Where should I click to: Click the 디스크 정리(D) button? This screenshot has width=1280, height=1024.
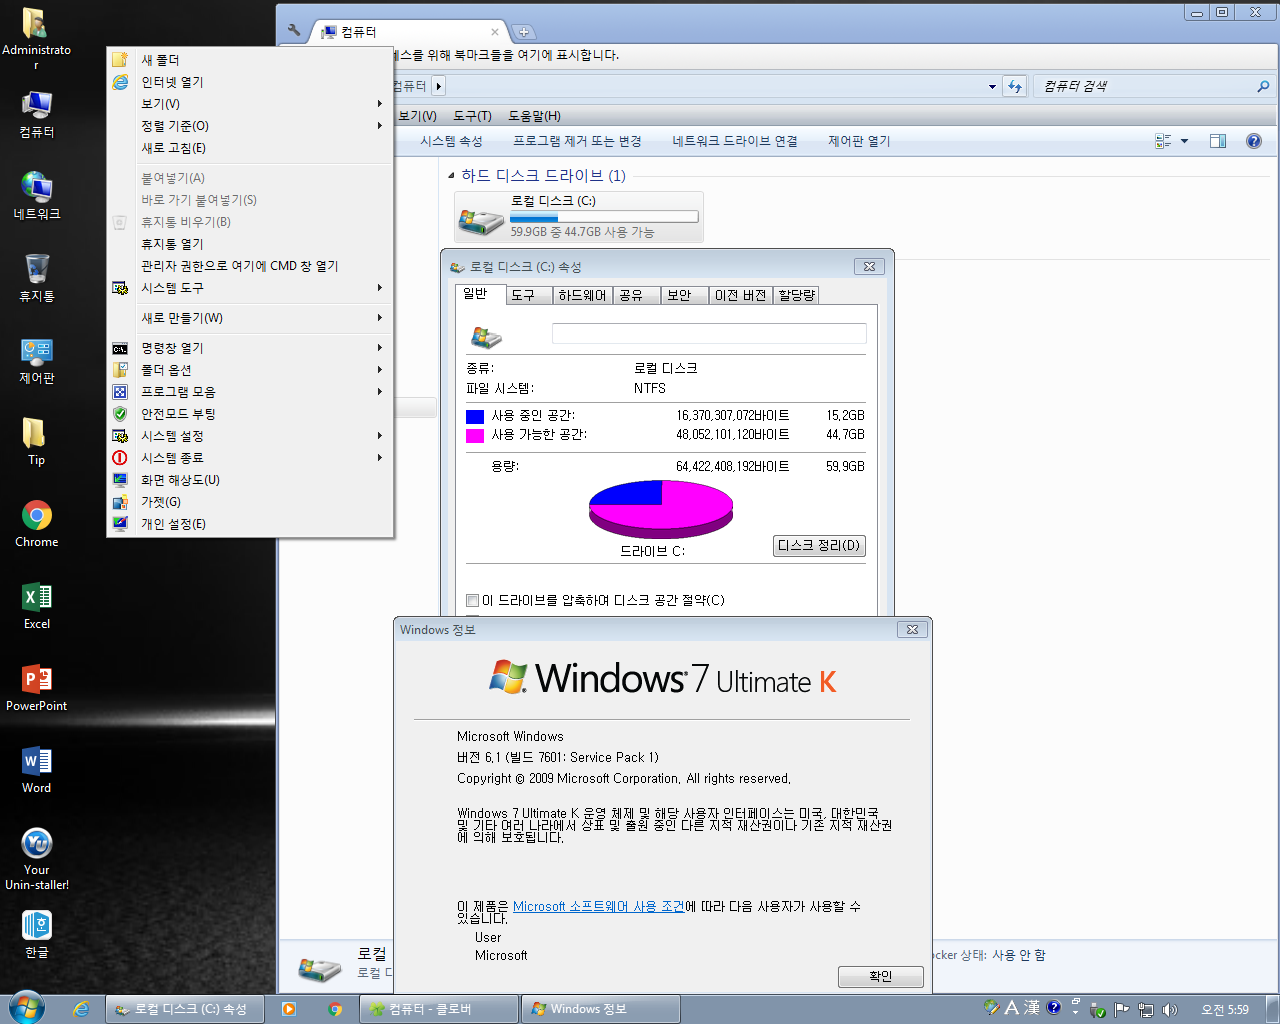(819, 546)
